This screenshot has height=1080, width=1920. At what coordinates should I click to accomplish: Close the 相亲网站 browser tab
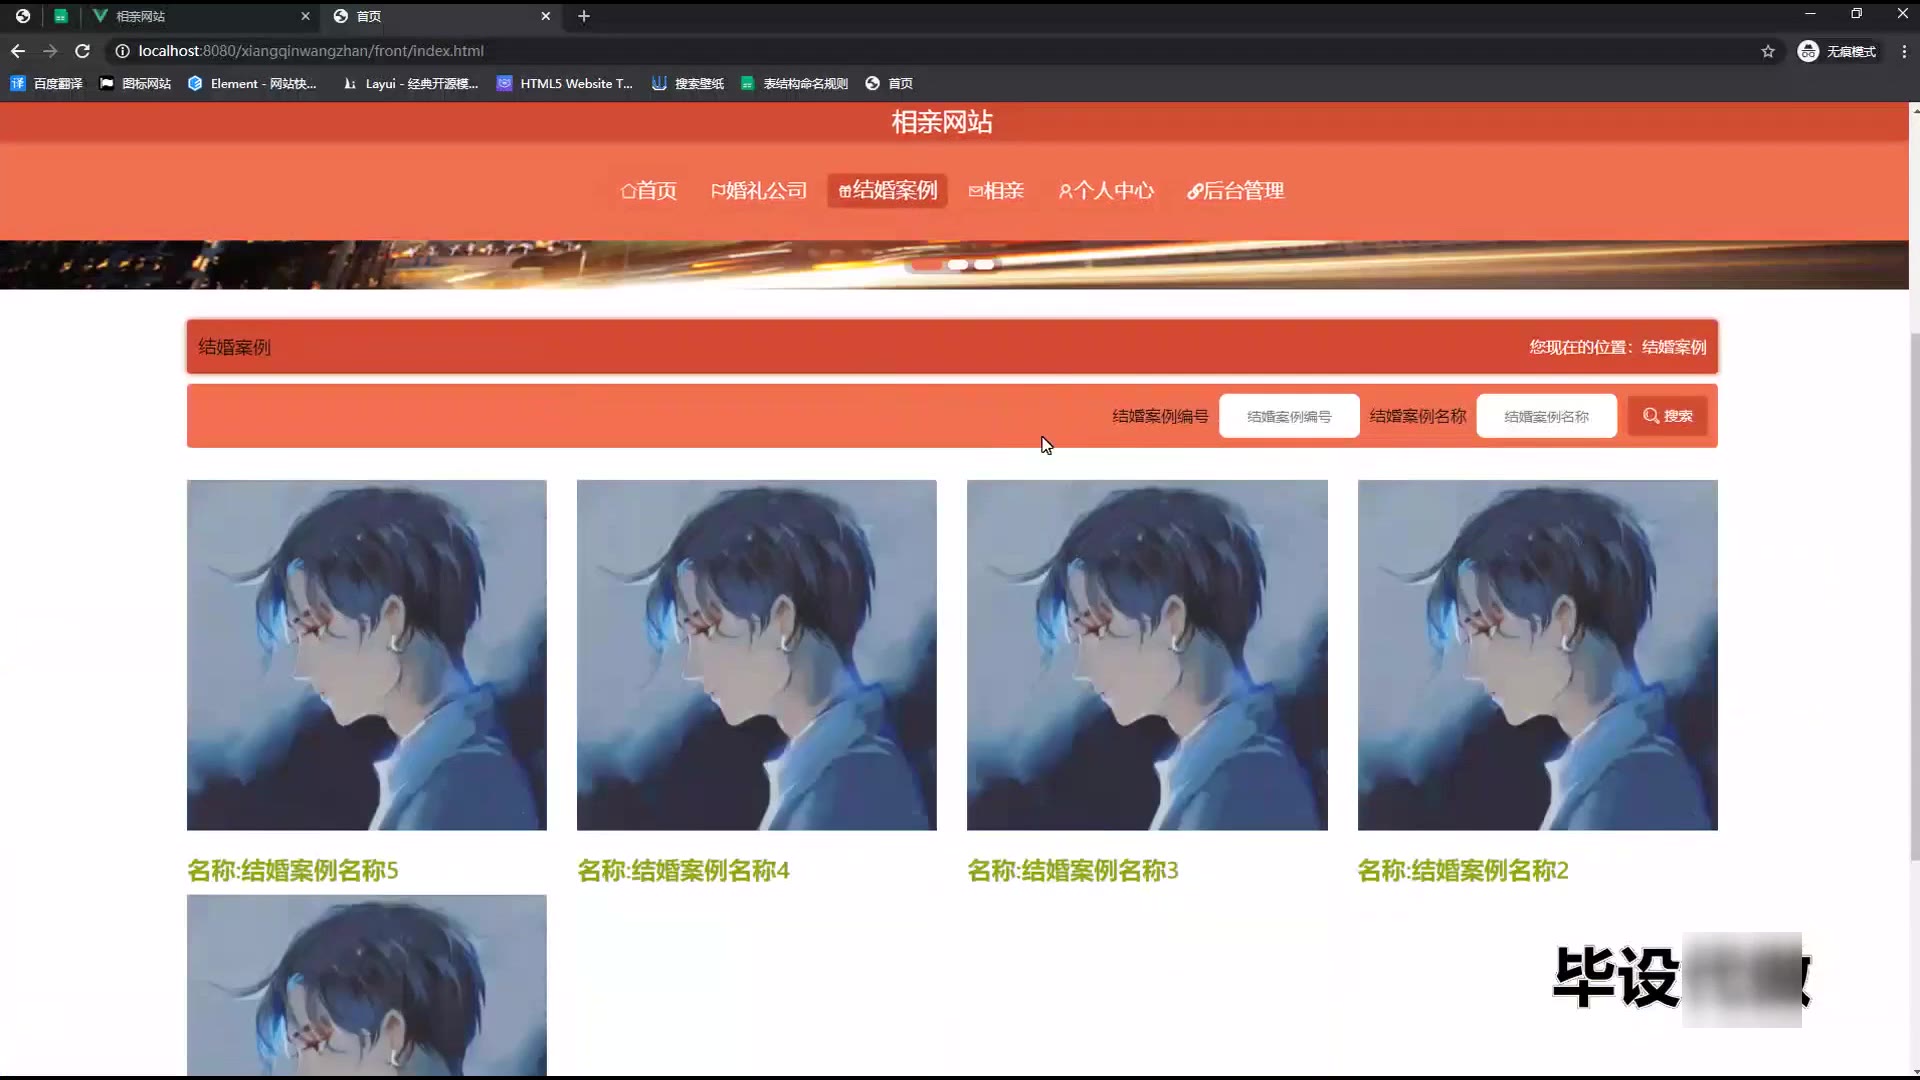coord(305,16)
